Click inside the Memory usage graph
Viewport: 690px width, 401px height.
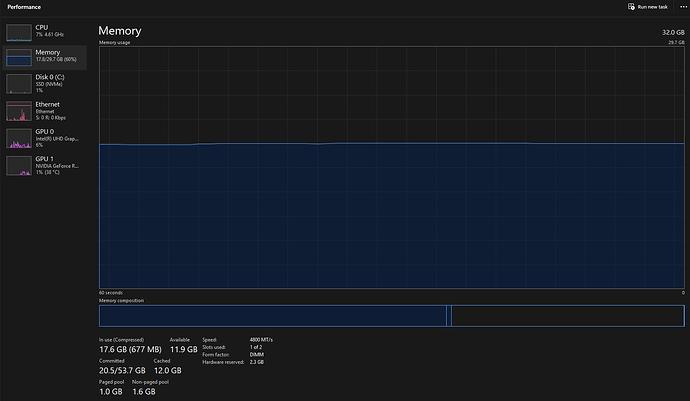point(392,167)
